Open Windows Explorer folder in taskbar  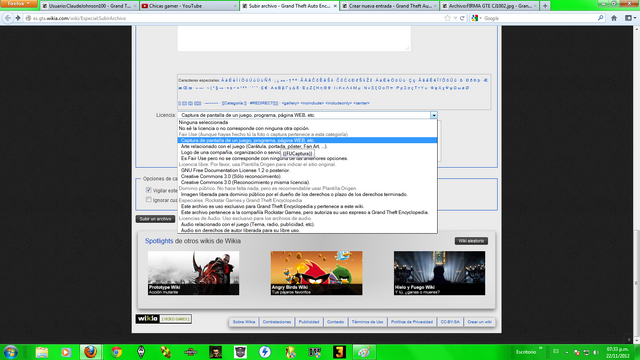click(42, 352)
